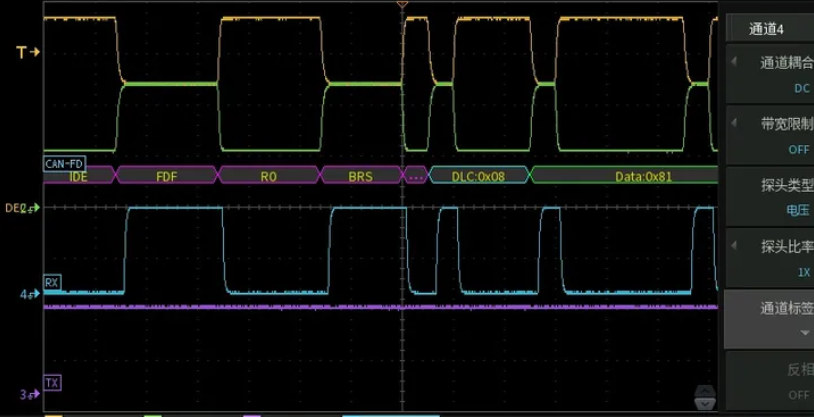The width and height of the screenshot is (814, 417).
Task: Click the TX channel label
Action: (x=52, y=383)
